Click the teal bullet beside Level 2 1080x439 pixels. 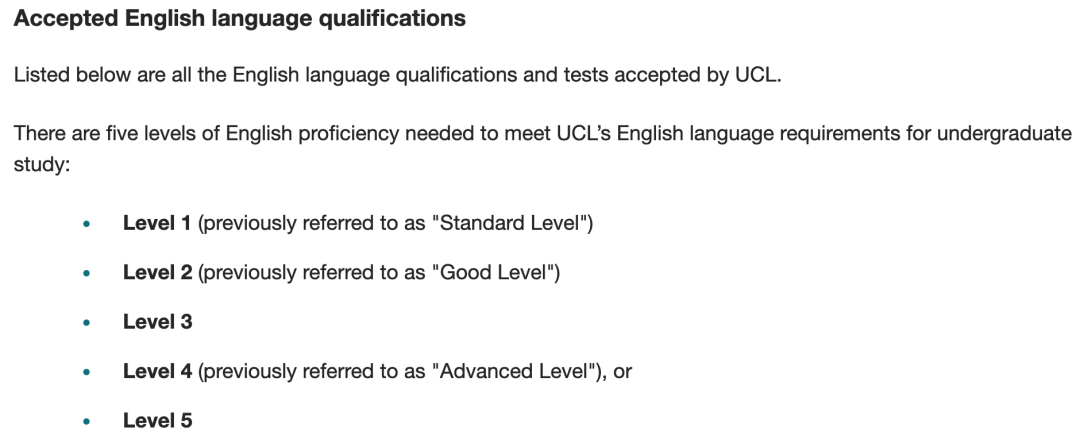click(x=86, y=273)
